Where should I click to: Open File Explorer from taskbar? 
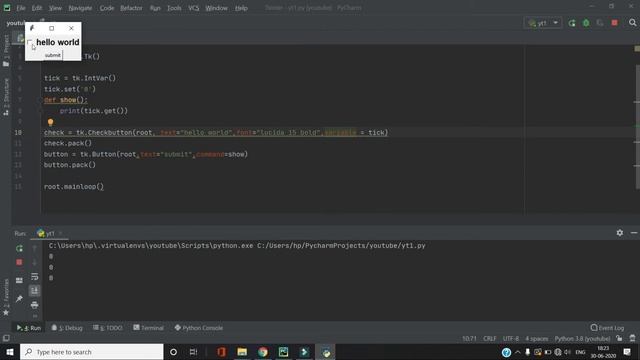[242, 352]
